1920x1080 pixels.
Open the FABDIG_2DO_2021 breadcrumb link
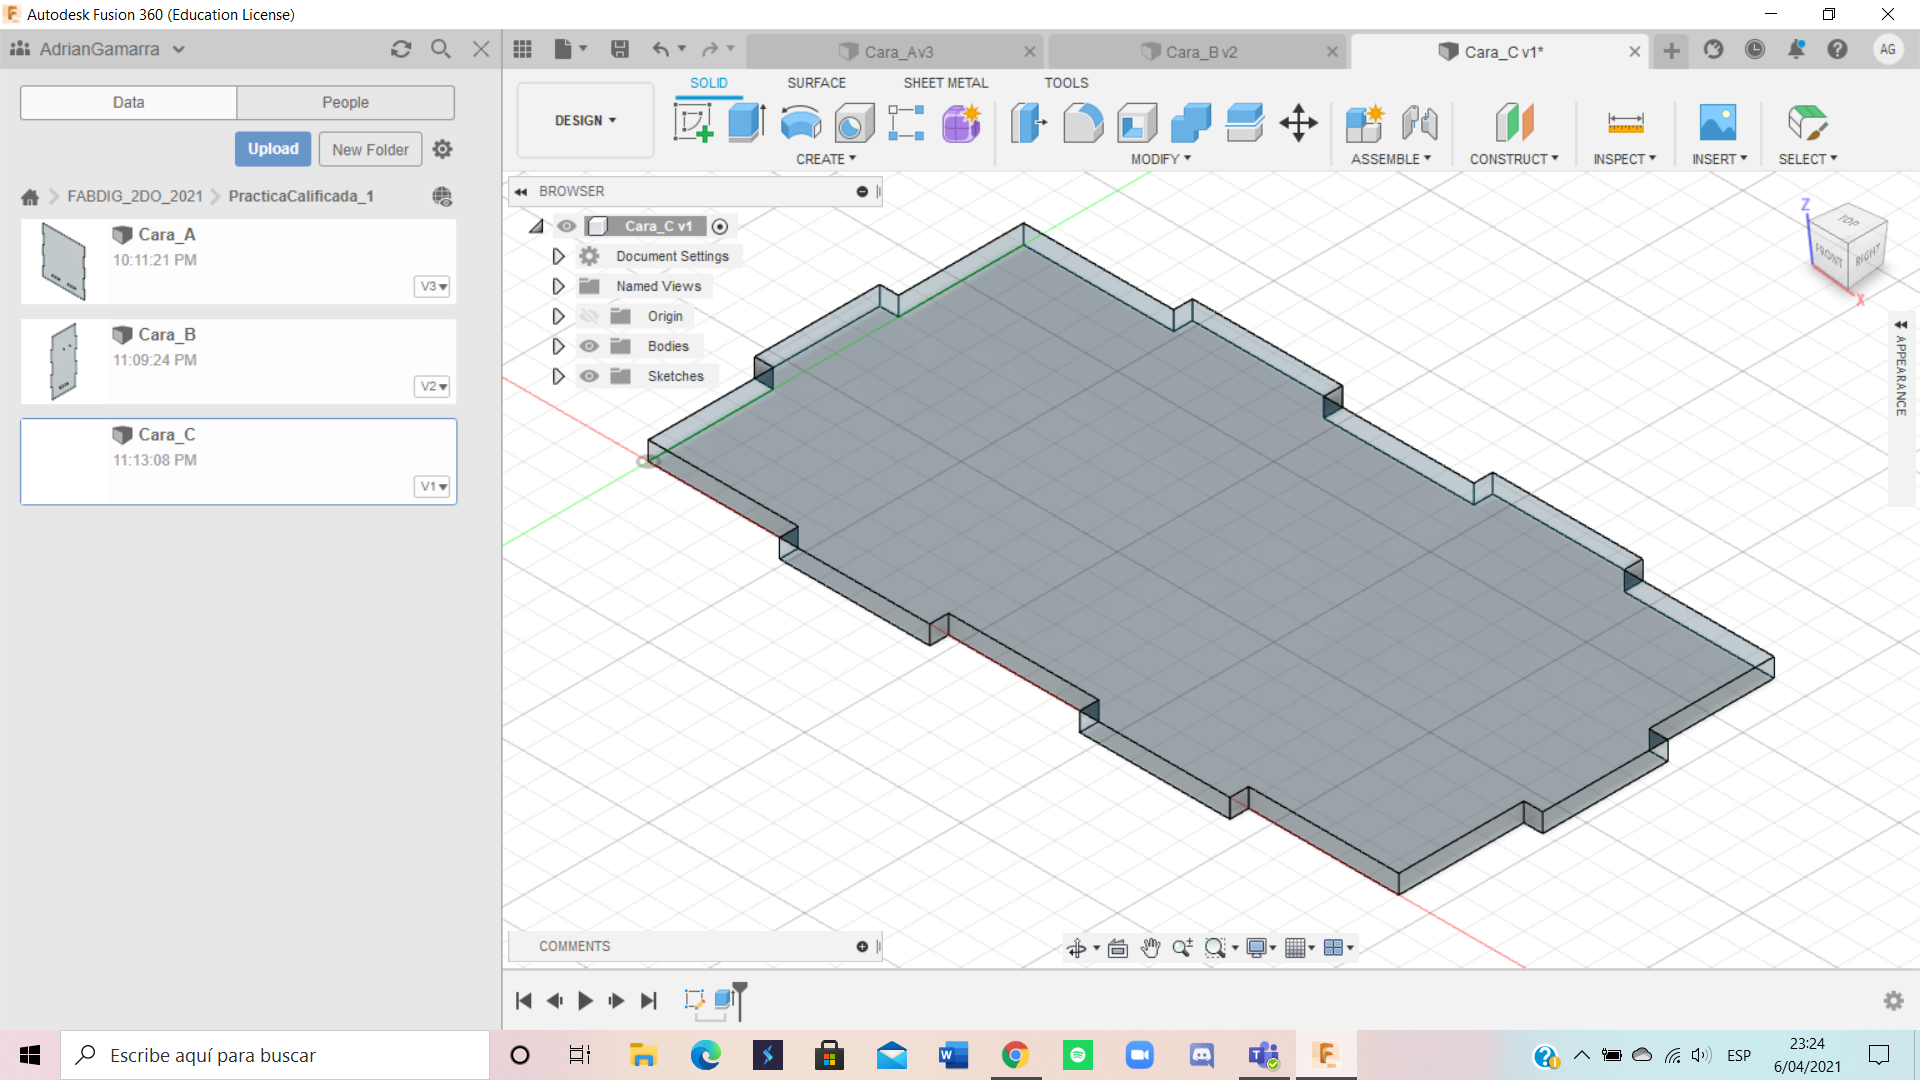point(135,196)
